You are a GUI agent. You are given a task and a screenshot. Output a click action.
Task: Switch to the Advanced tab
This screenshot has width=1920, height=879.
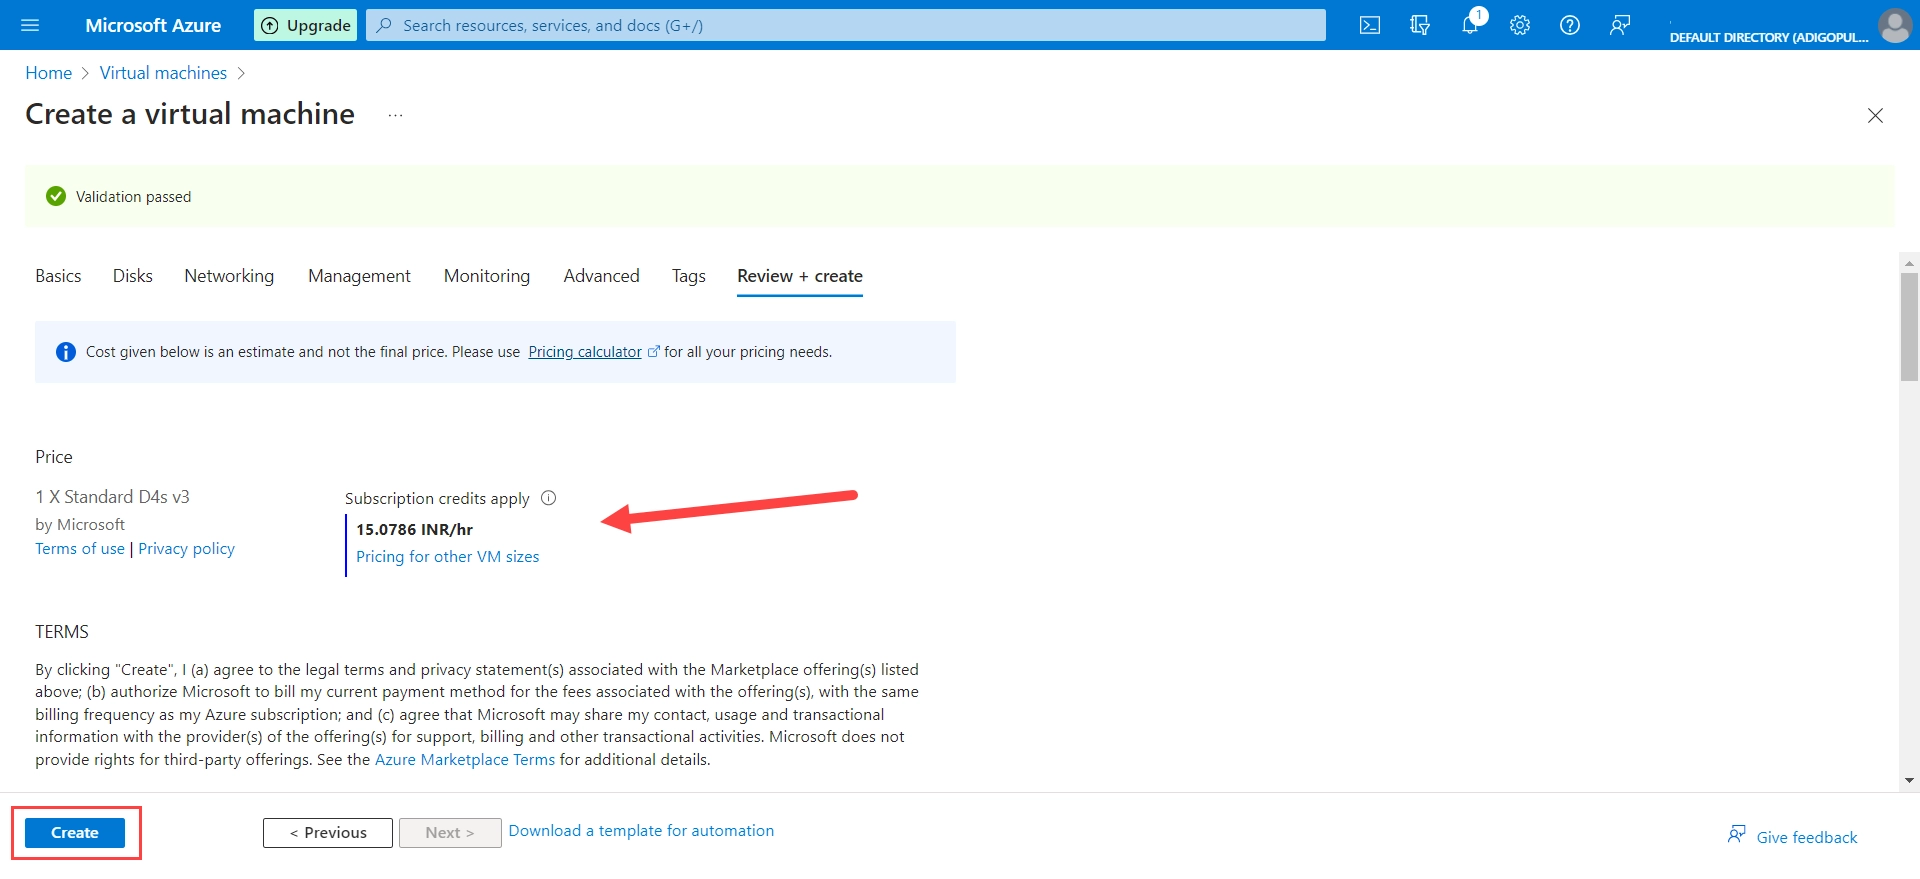(x=601, y=276)
